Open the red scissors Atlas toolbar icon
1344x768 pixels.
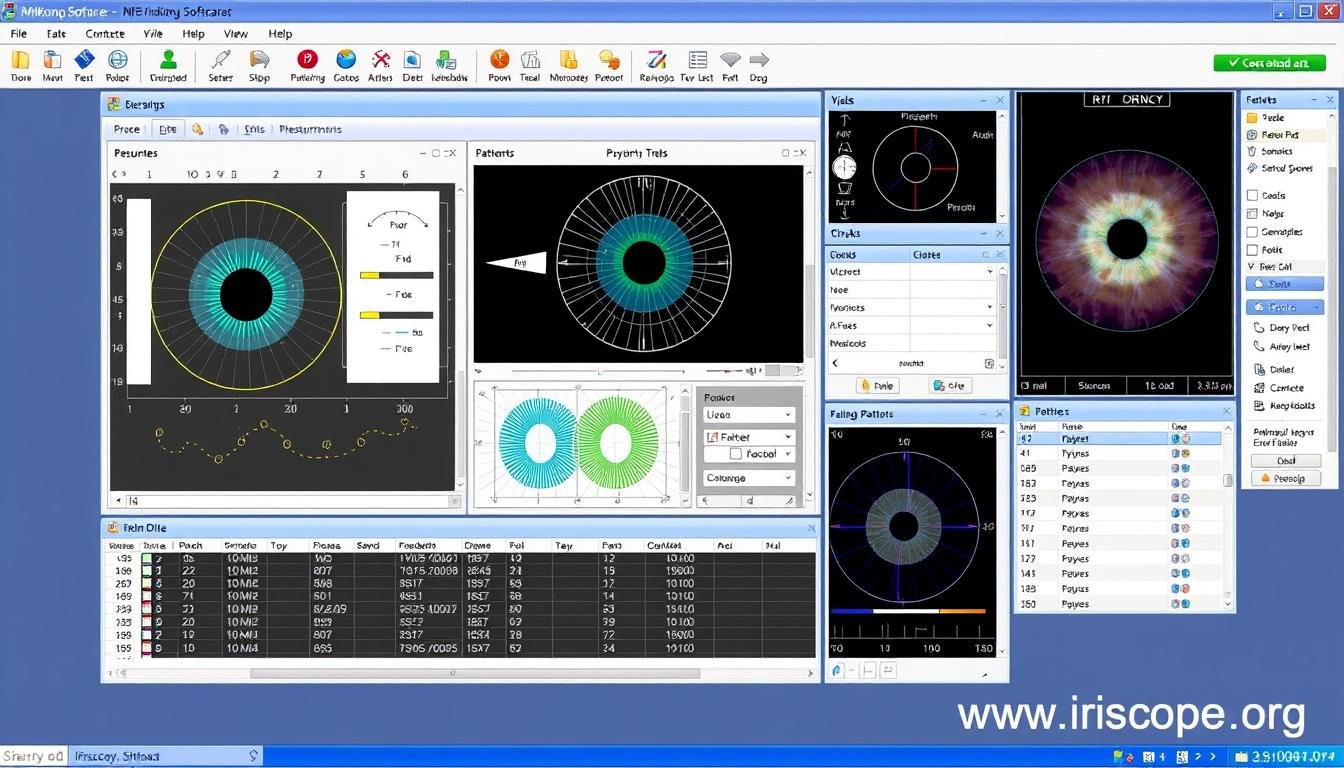(x=381, y=62)
